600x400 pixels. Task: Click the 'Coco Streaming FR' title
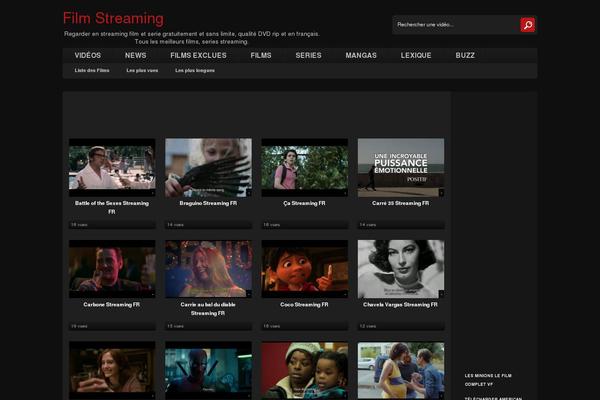coord(304,305)
